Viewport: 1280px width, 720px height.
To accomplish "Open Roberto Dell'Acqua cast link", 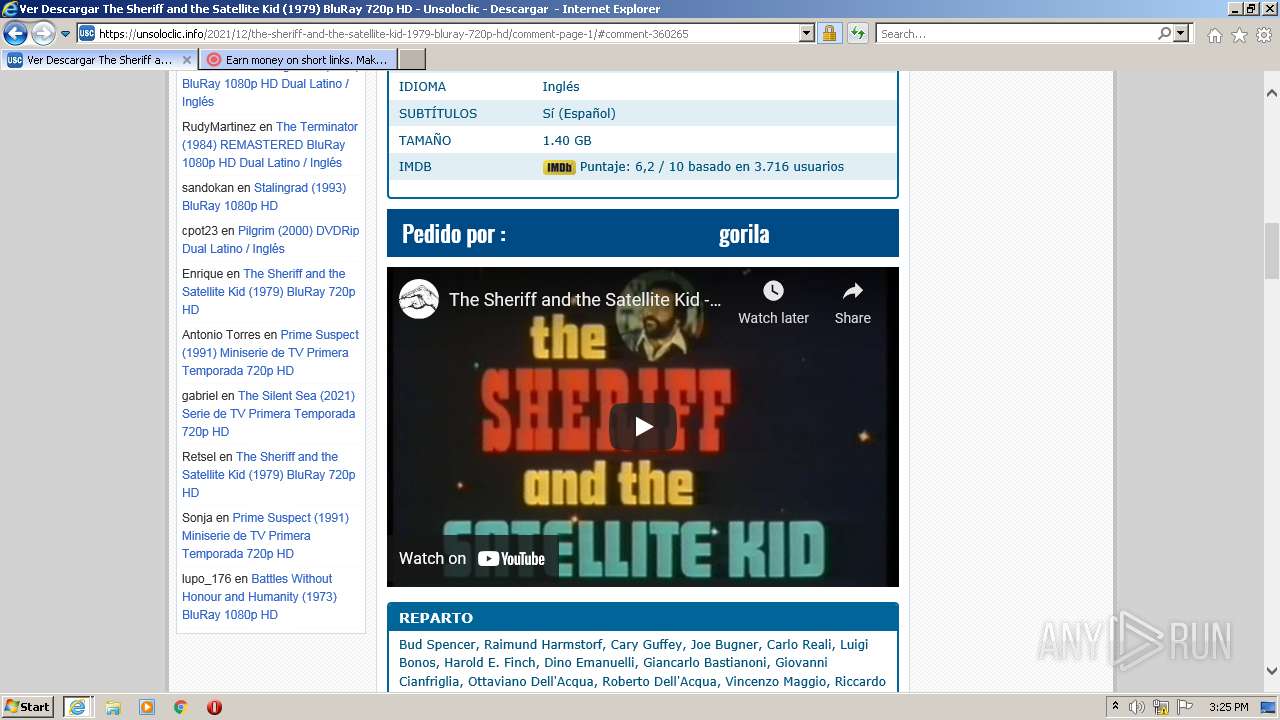I will [659, 682].
